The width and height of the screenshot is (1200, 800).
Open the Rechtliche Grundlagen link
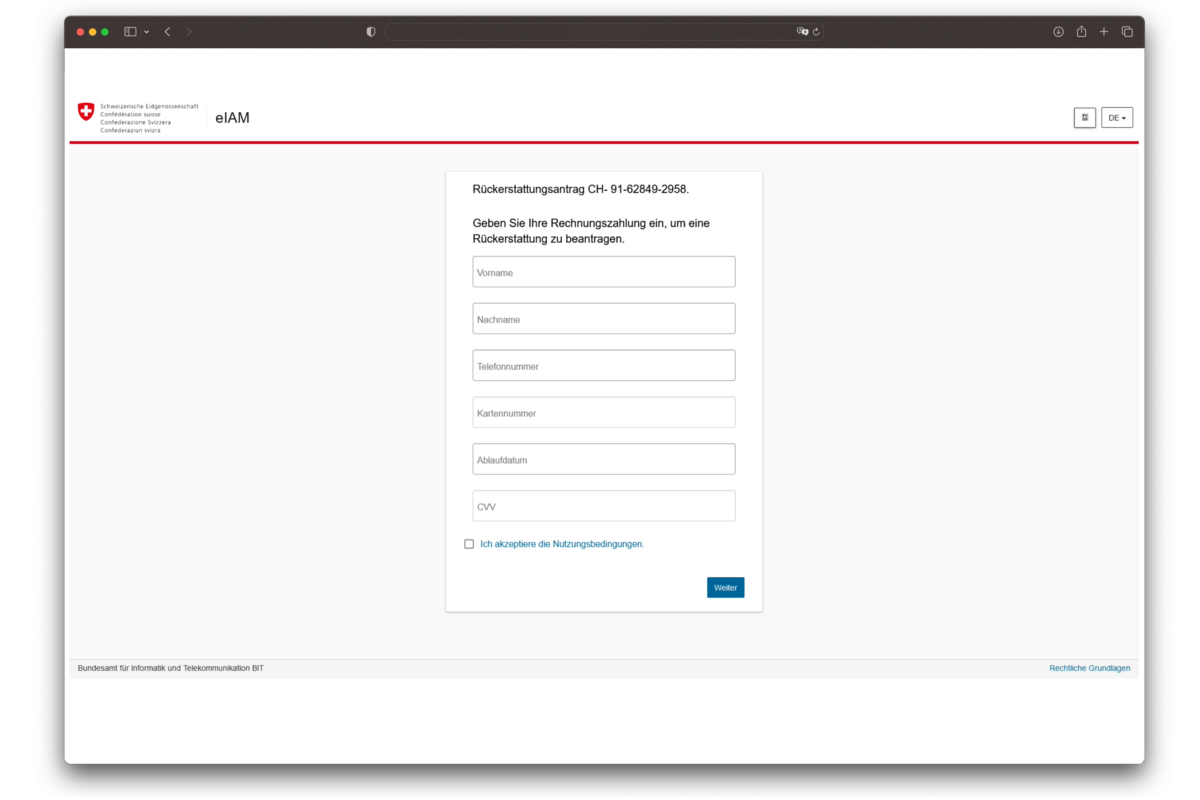point(1089,667)
